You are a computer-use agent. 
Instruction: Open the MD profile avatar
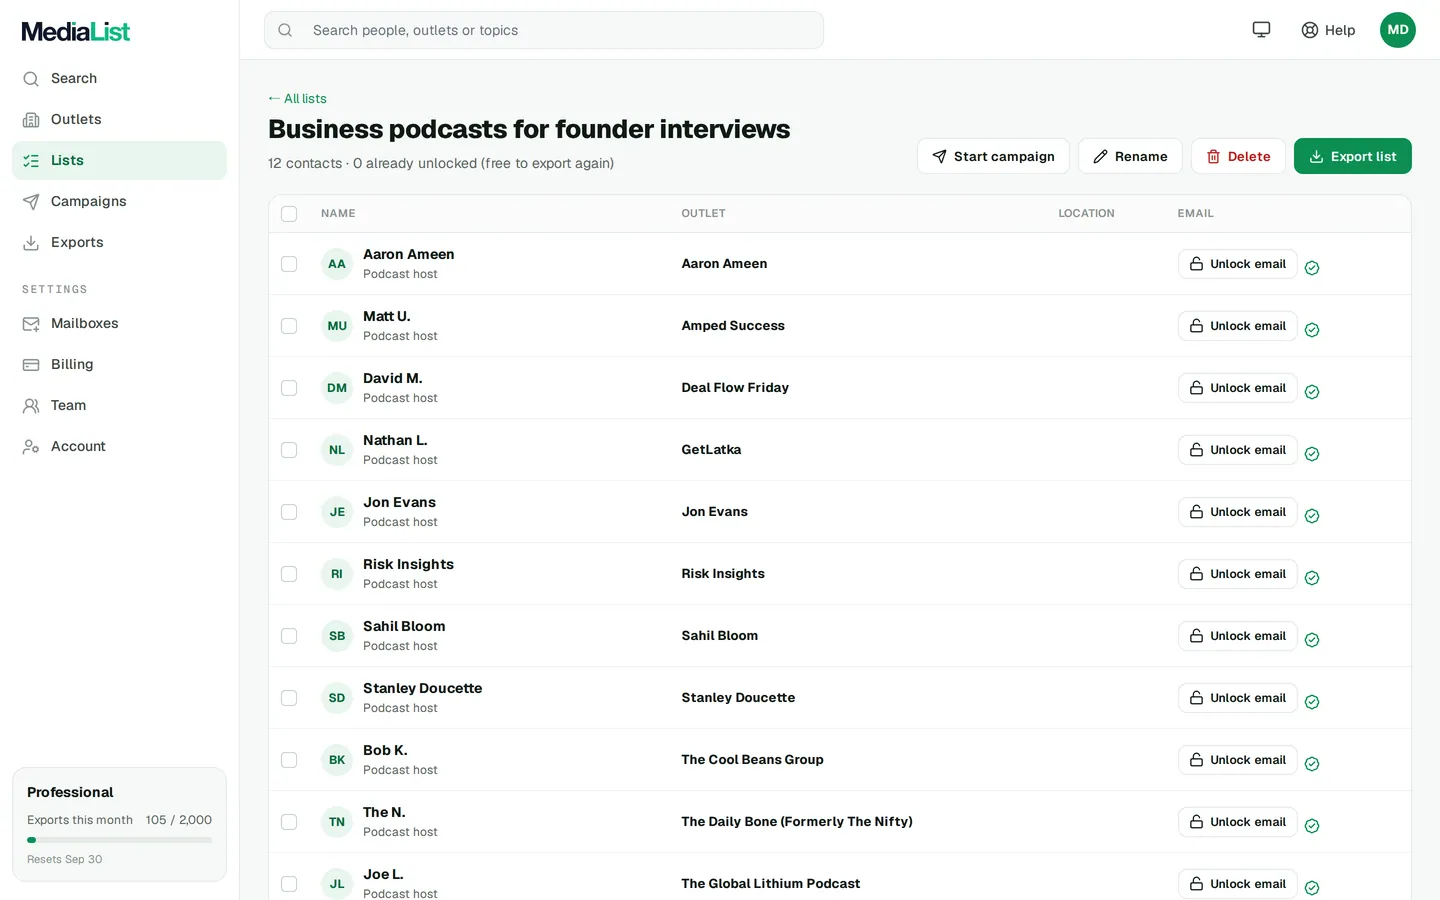(x=1397, y=30)
